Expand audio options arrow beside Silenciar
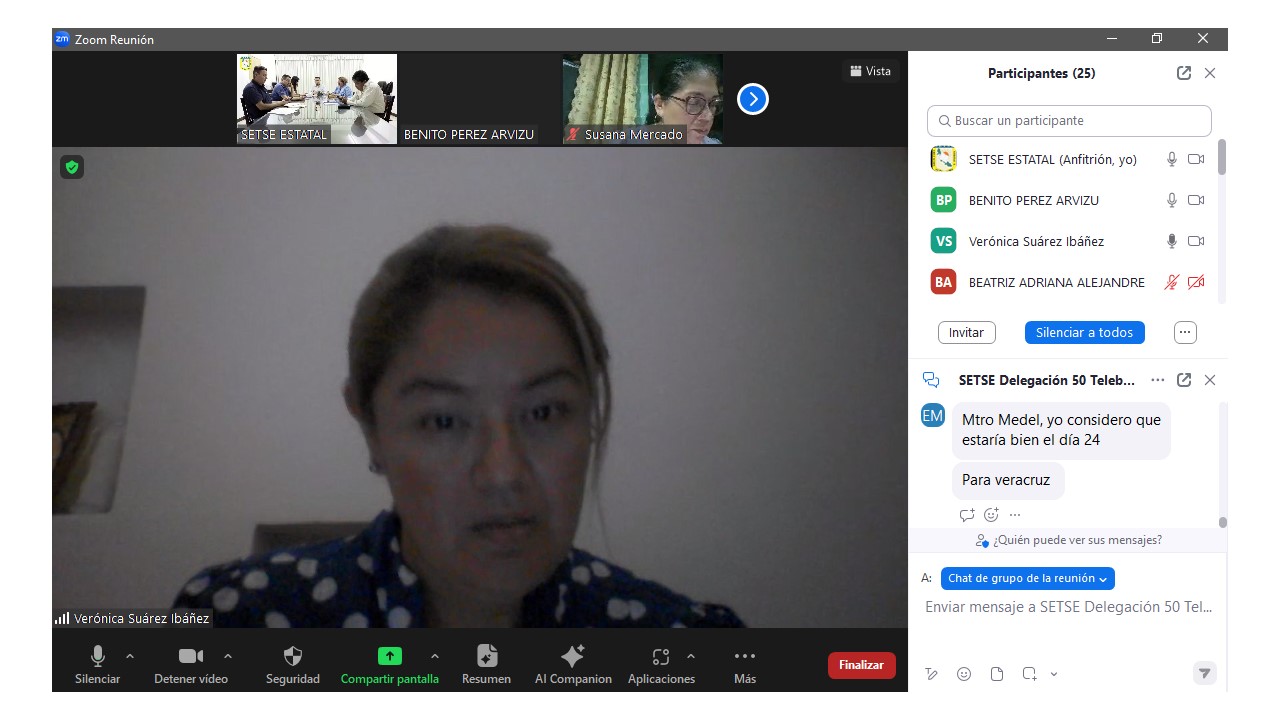The height and width of the screenshot is (720, 1280). coord(130,656)
